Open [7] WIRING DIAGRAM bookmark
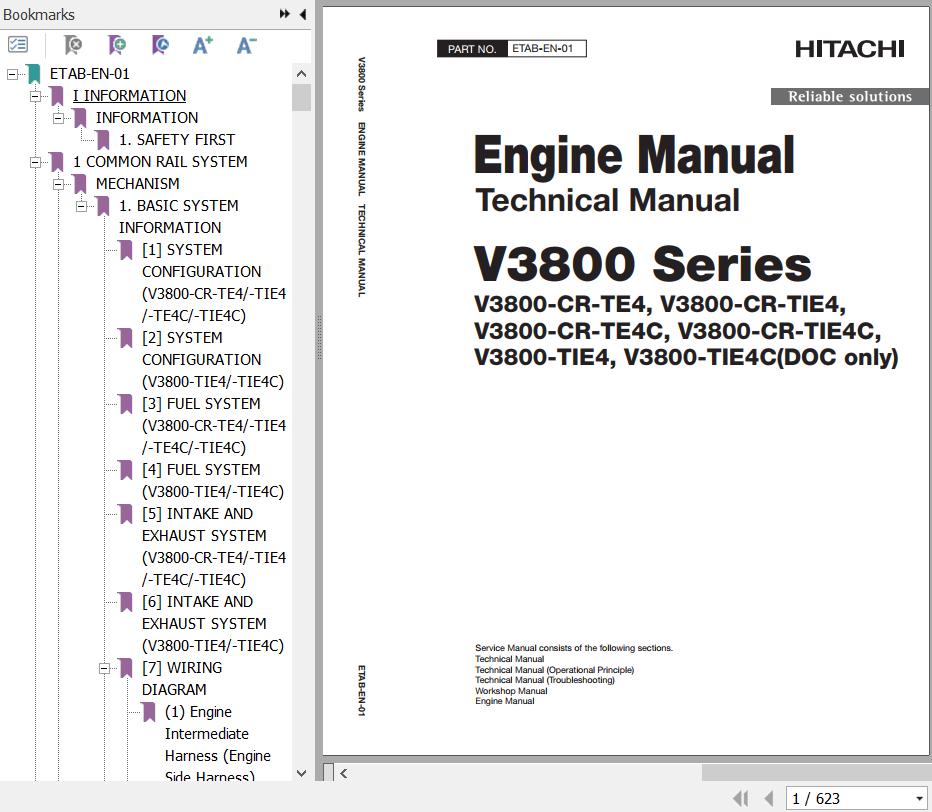This screenshot has height=812, width=932. [x=182, y=678]
